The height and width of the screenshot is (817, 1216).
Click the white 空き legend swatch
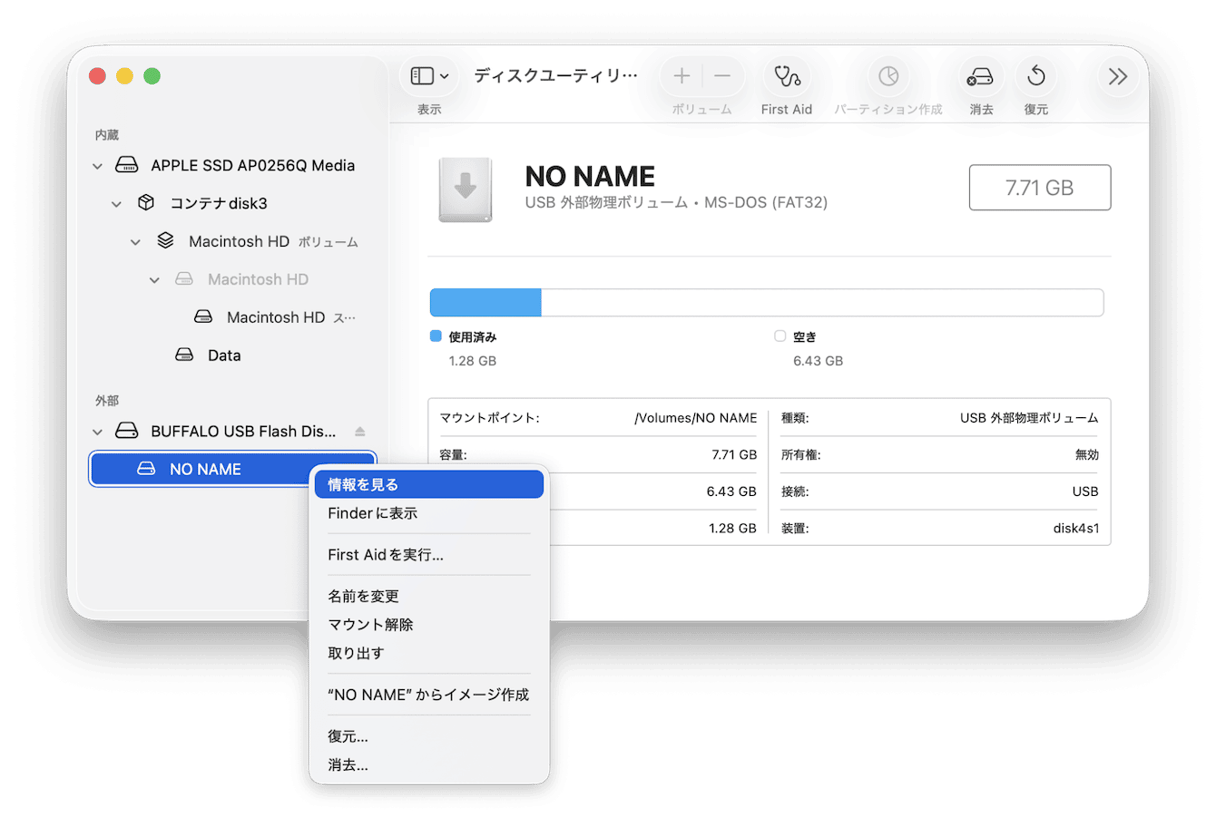click(x=780, y=337)
